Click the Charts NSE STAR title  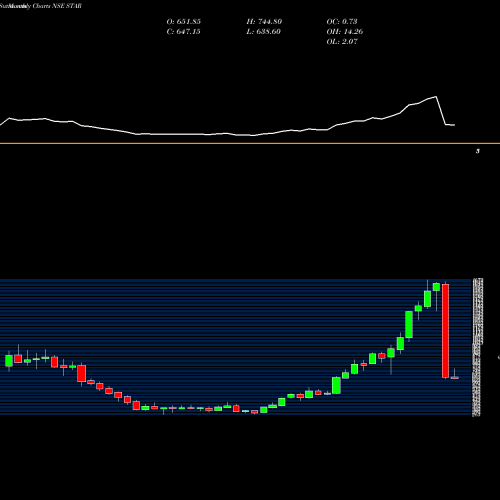tap(57, 6)
